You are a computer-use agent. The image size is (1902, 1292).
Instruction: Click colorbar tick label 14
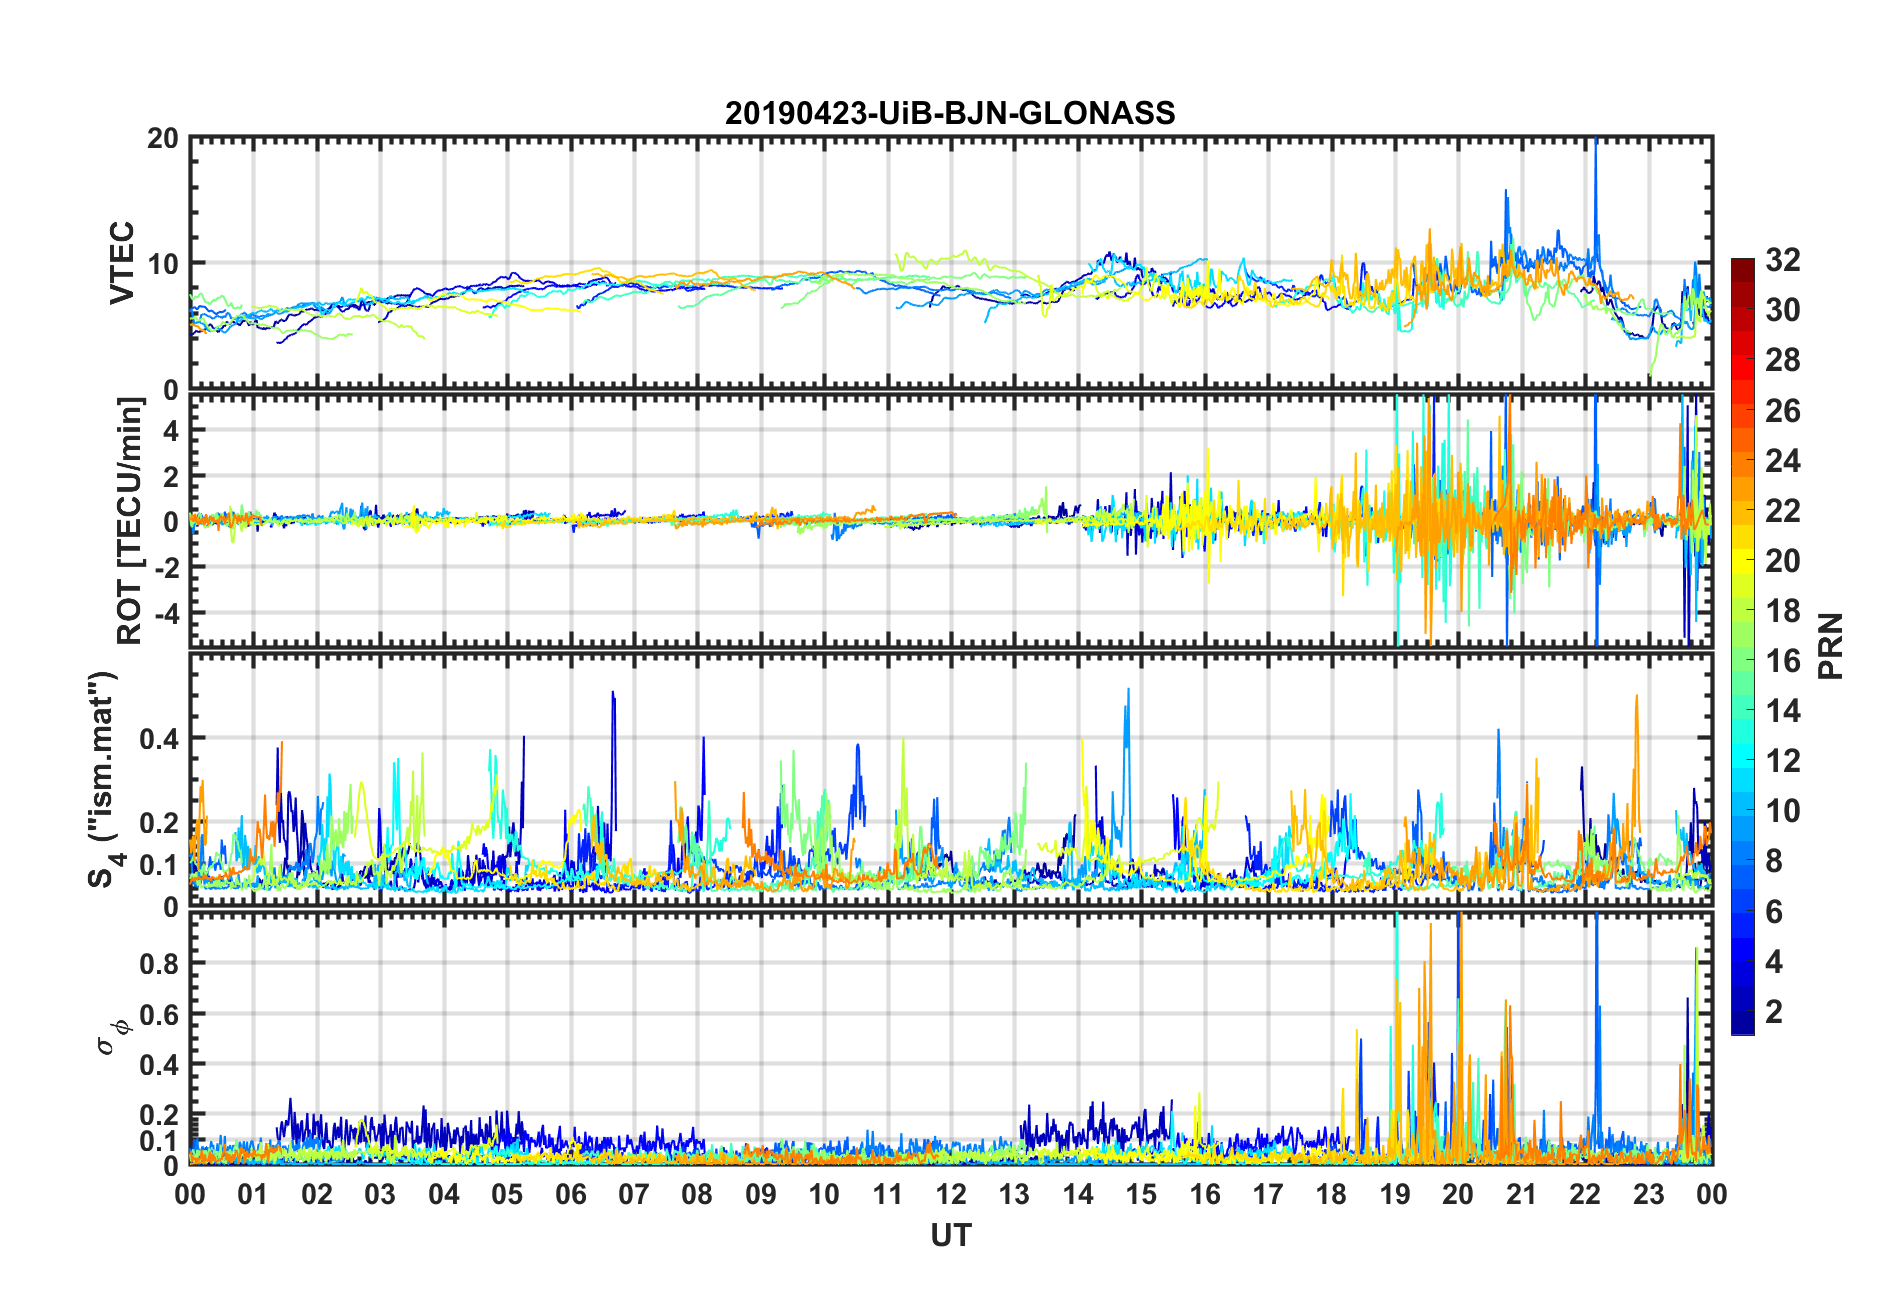(1783, 711)
